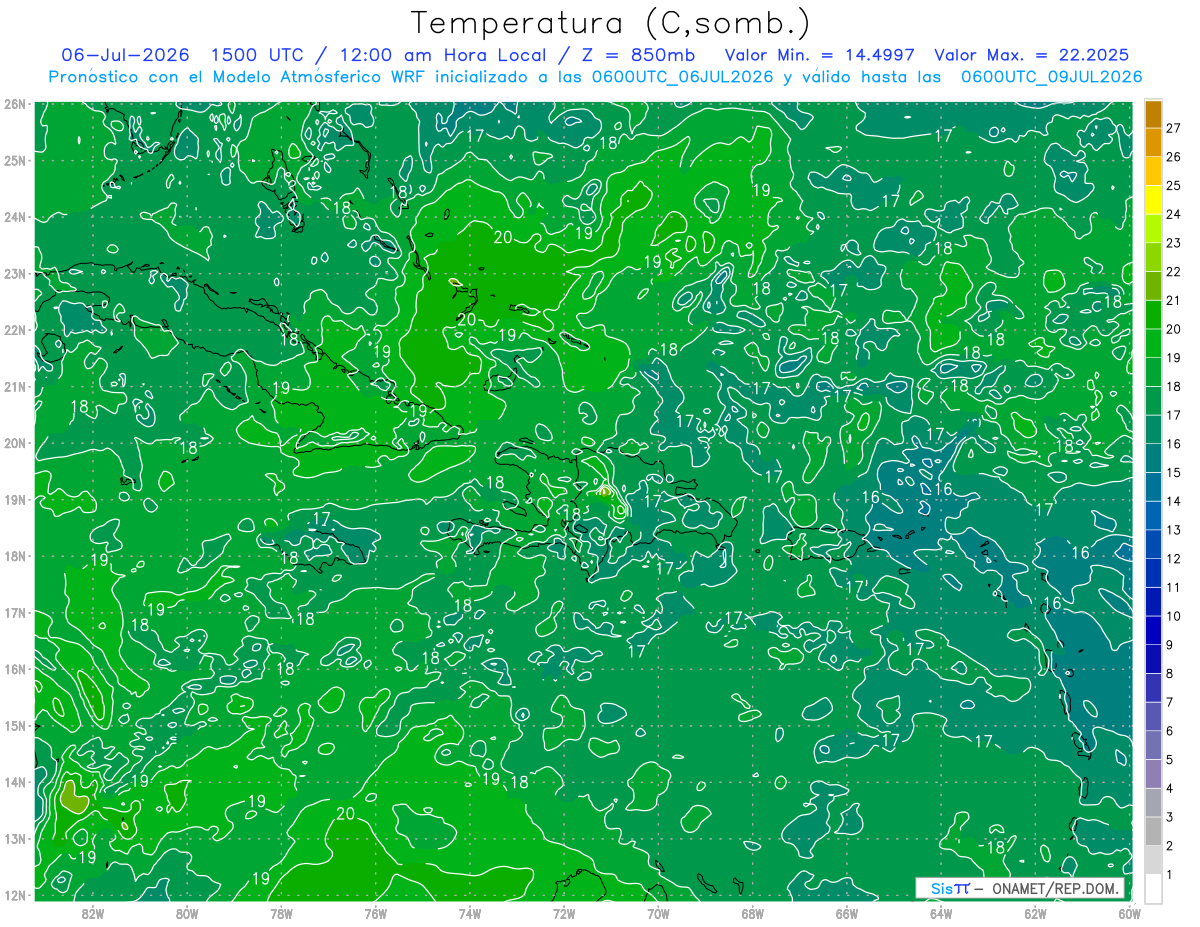Image resolution: width=1200 pixels, height=927 pixels.
Task: Click the "78W" longitude axis label
Action: tap(281, 913)
